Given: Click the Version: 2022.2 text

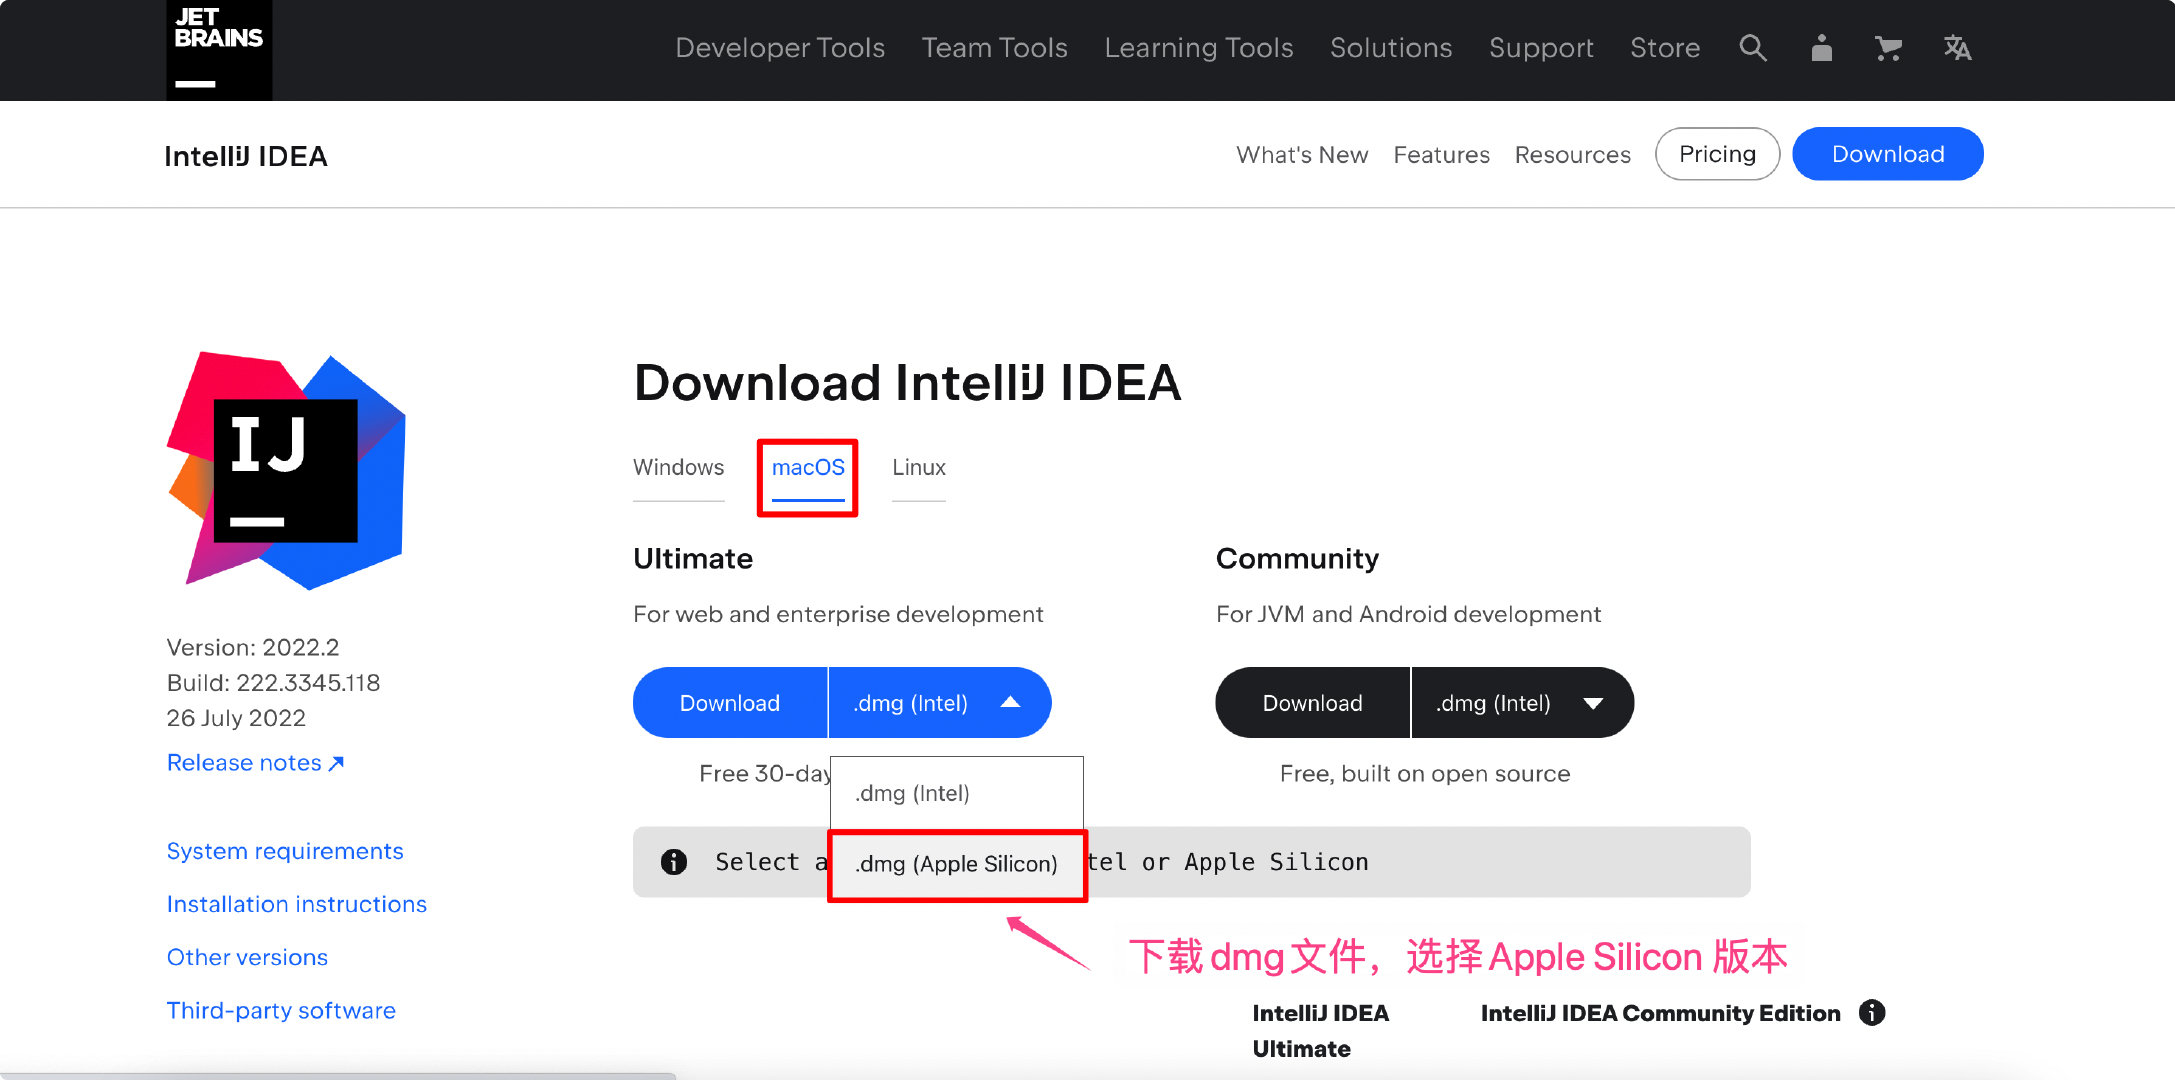Looking at the screenshot, I should click(253, 648).
